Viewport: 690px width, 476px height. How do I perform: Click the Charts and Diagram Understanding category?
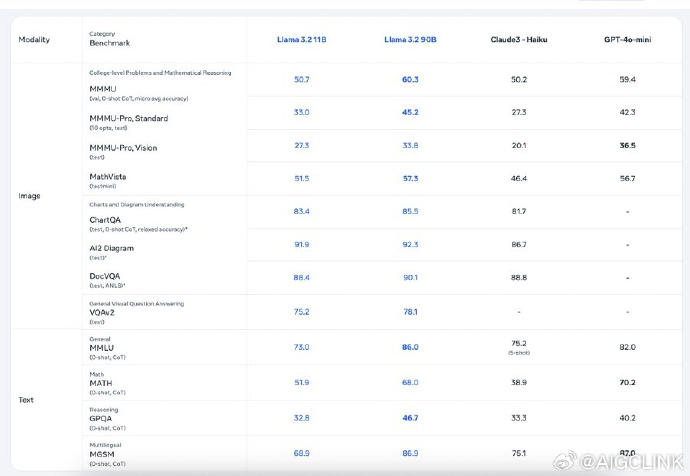click(137, 205)
